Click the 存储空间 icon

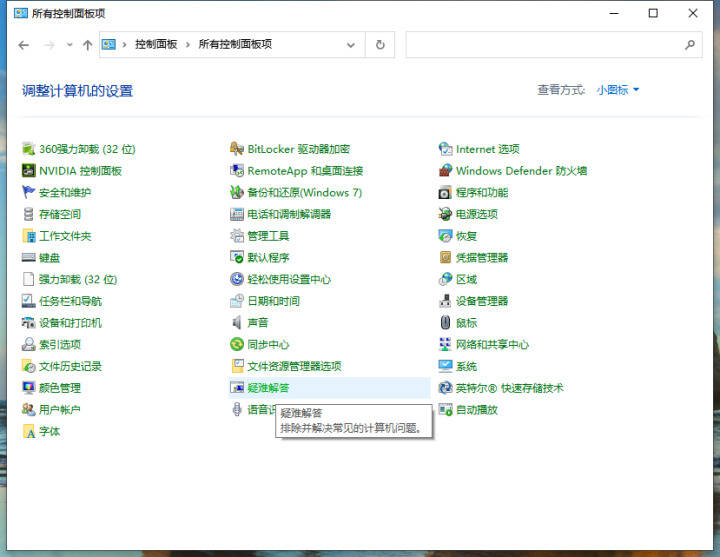click(x=28, y=214)
